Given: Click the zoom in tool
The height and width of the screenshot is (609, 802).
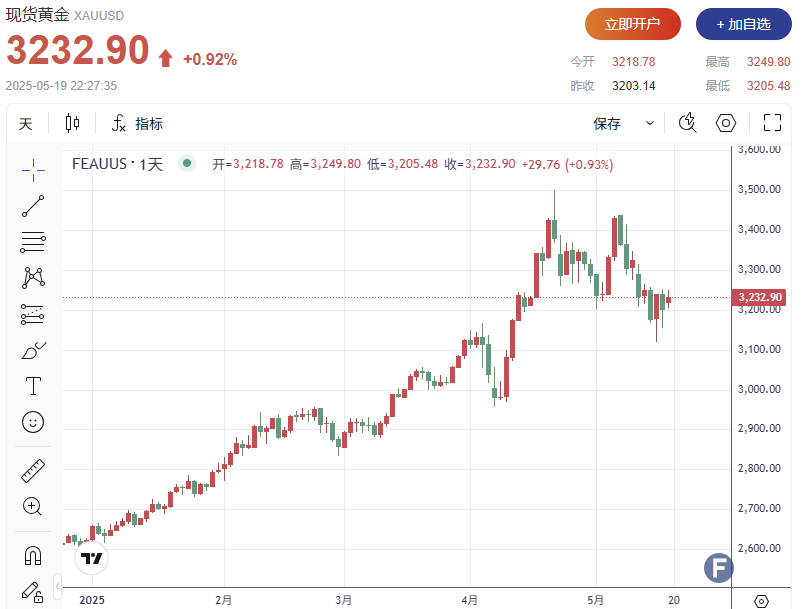Looking at the screenshot, I should (x=33, y=506).
